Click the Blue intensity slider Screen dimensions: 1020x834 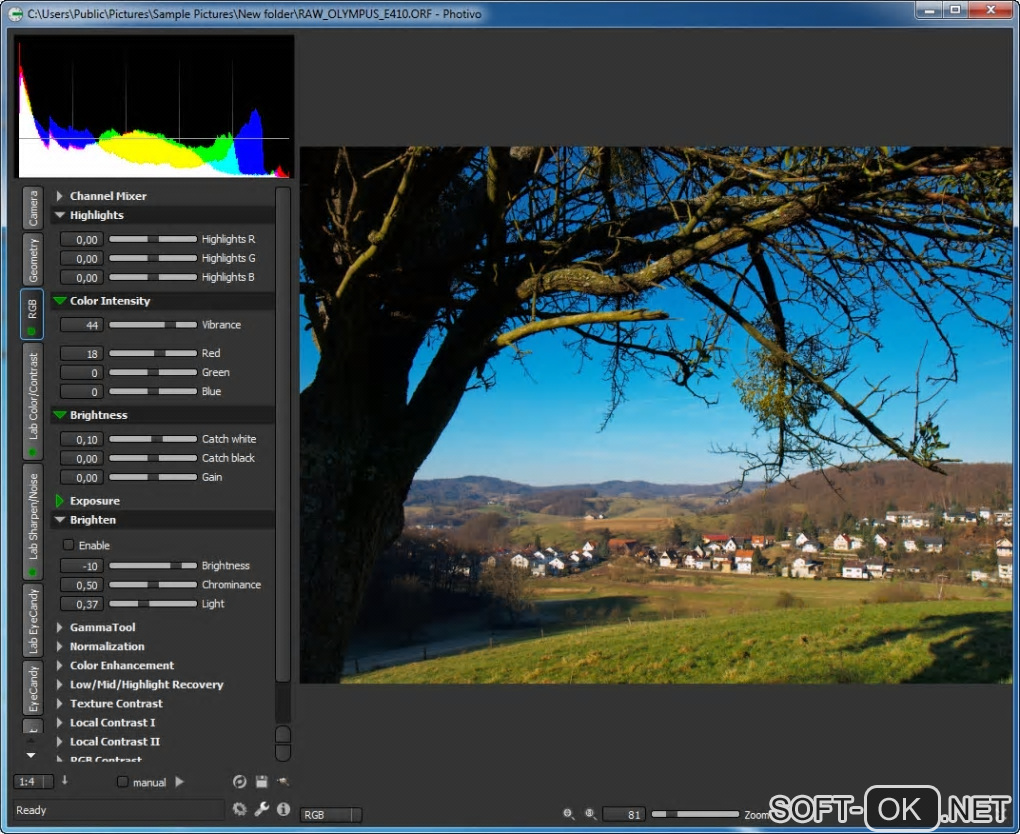coord(153,392)
